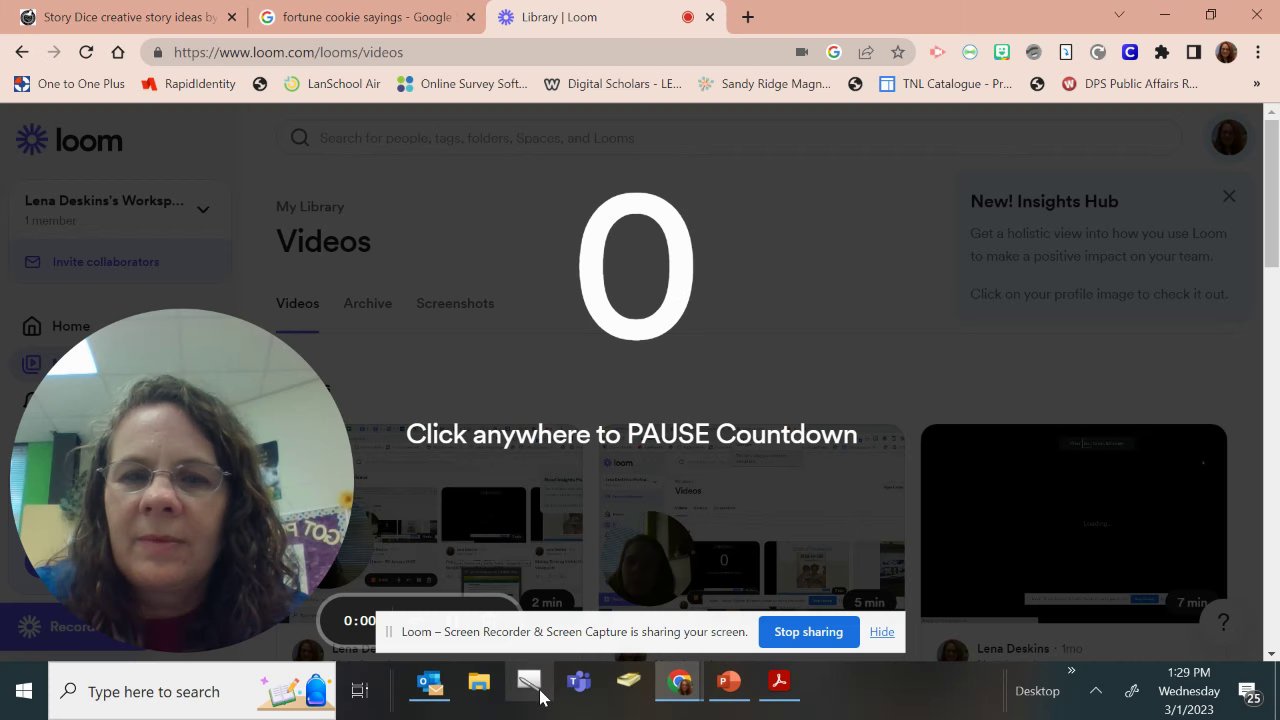Click the Loom logo

click(x=69, y=140)
